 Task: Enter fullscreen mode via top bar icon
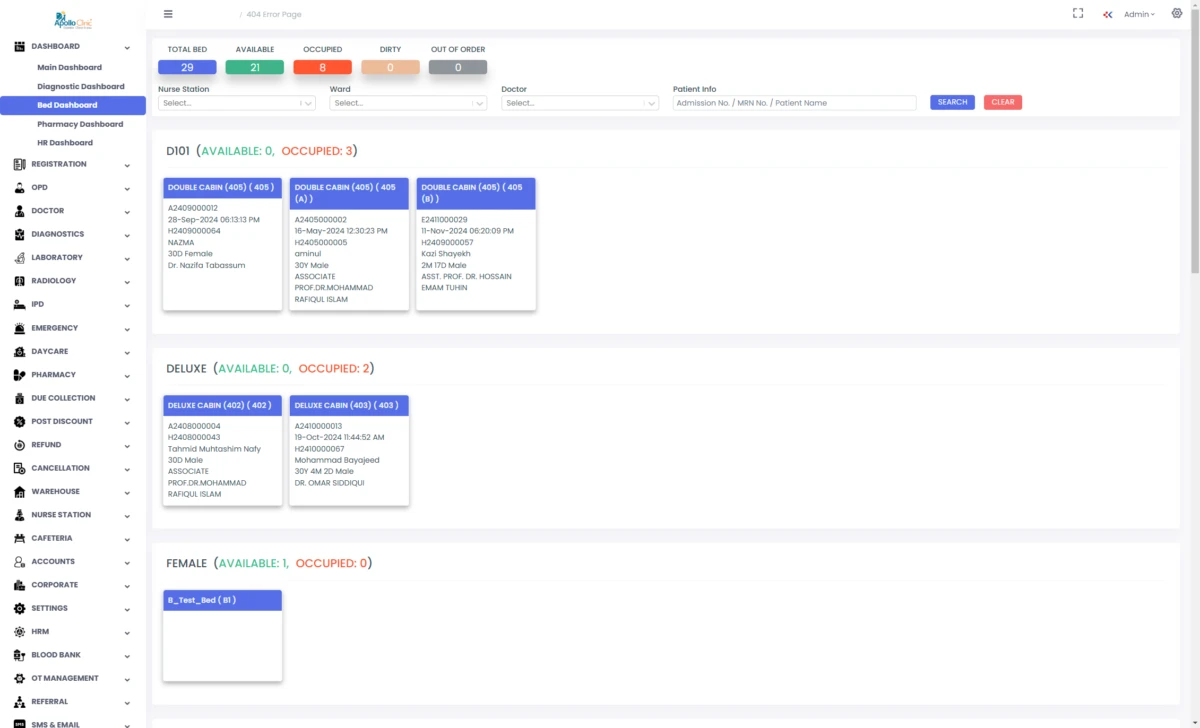pyautogui.click(x=1078, y=14)
